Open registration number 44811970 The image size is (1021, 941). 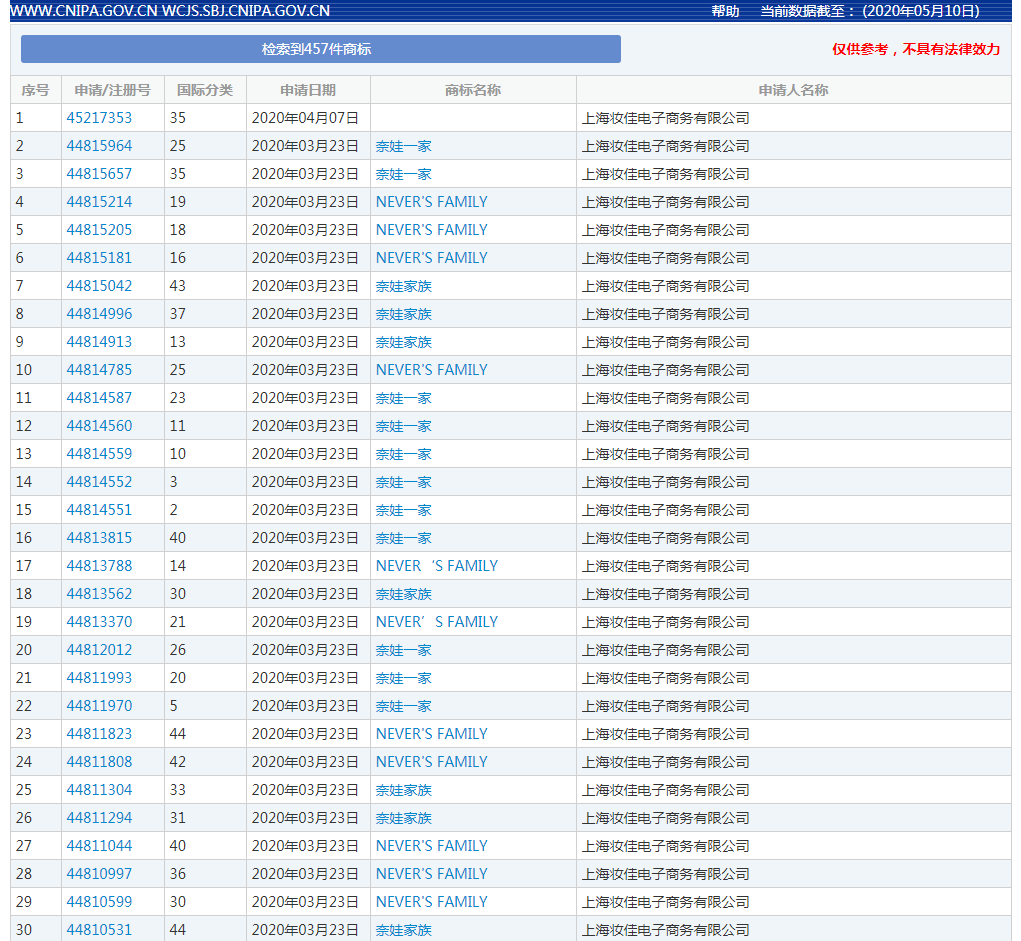[99, 706]
